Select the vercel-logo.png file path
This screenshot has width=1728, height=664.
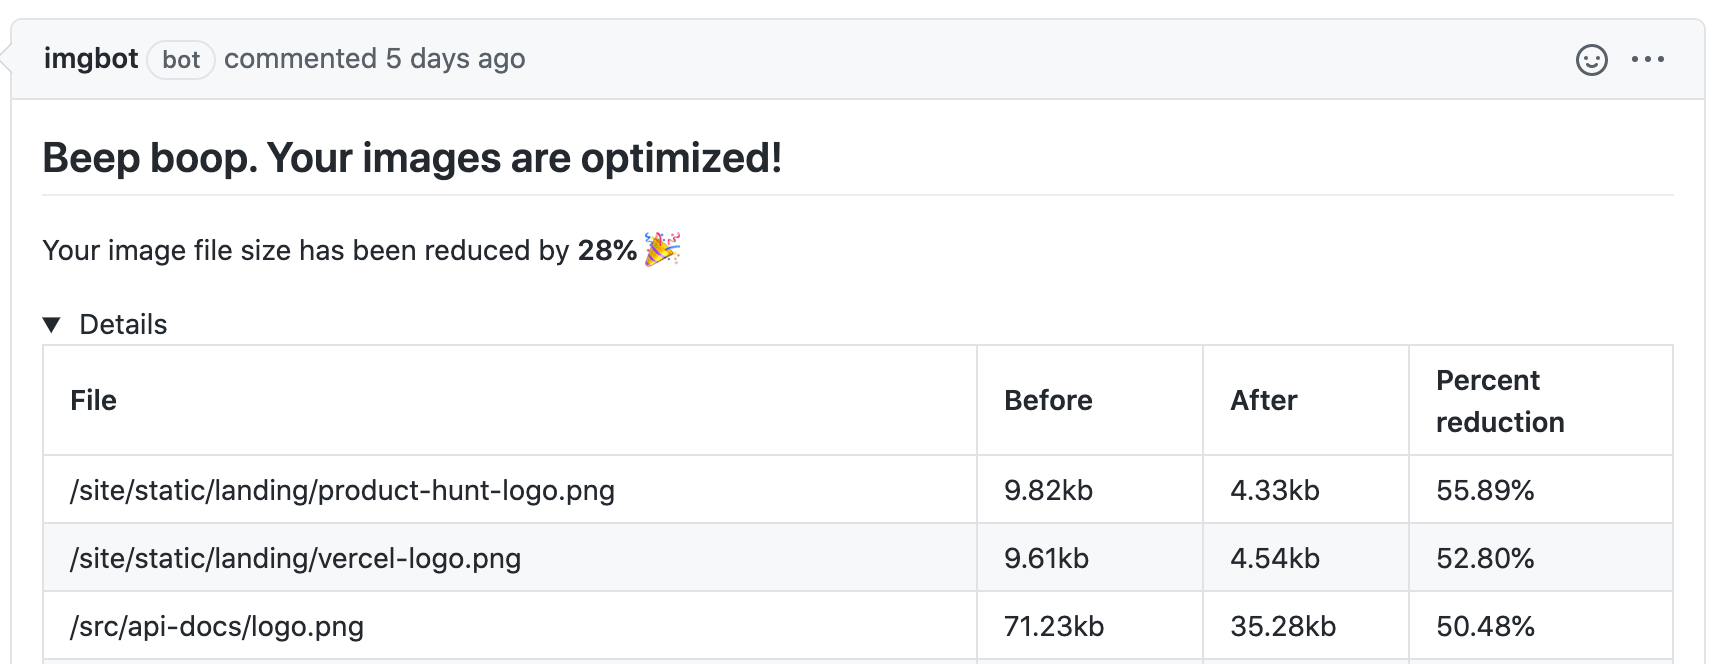point(295,558)
